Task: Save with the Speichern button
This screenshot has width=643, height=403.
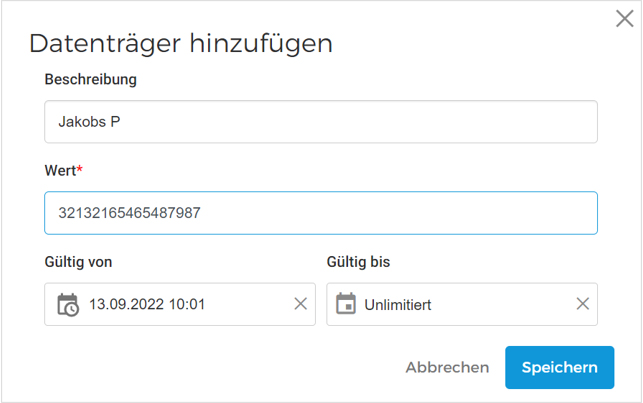Action: (559, 367)
